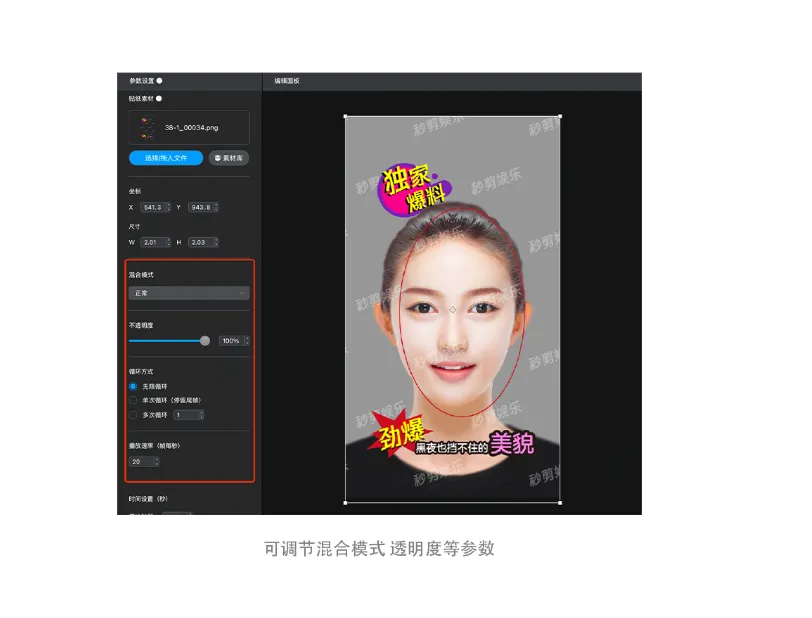Viewport: 812px width, 618px height.
Task: Click the Y coordinate stepper arrows
Action: 216,207
